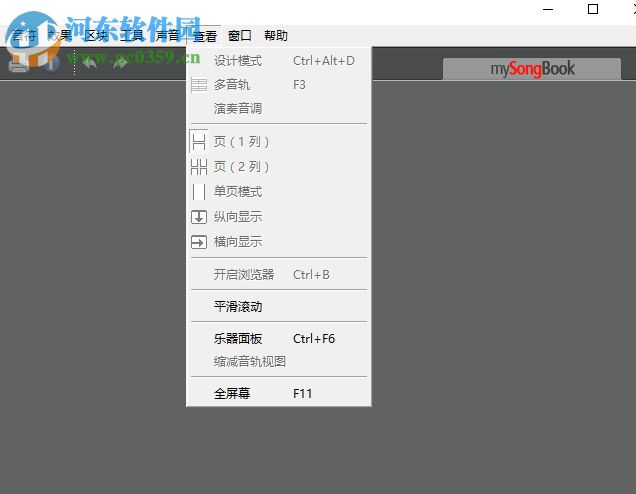Click the undo arrow in the toolbar

(x=89, y=63)
